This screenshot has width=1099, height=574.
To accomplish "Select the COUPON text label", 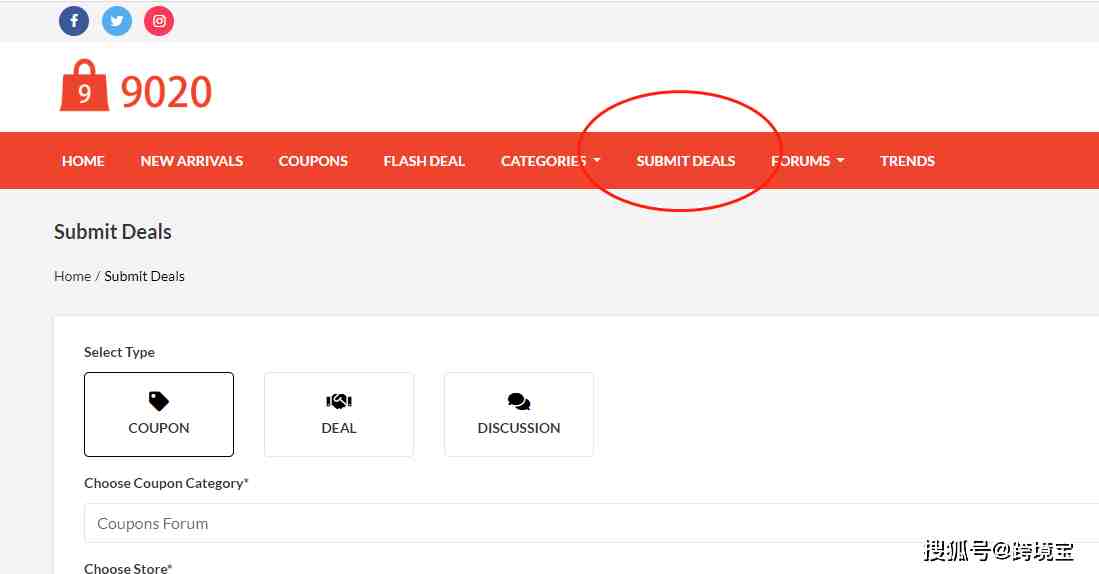I will (158, 428).
